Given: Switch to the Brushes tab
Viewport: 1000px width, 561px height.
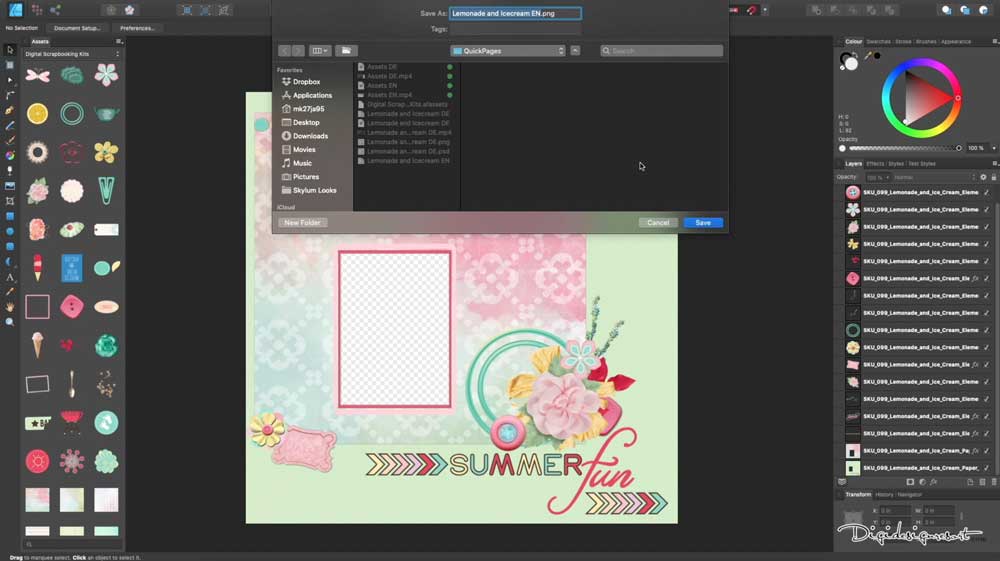Looking at the screenshot, I should [x=926, y=41].
